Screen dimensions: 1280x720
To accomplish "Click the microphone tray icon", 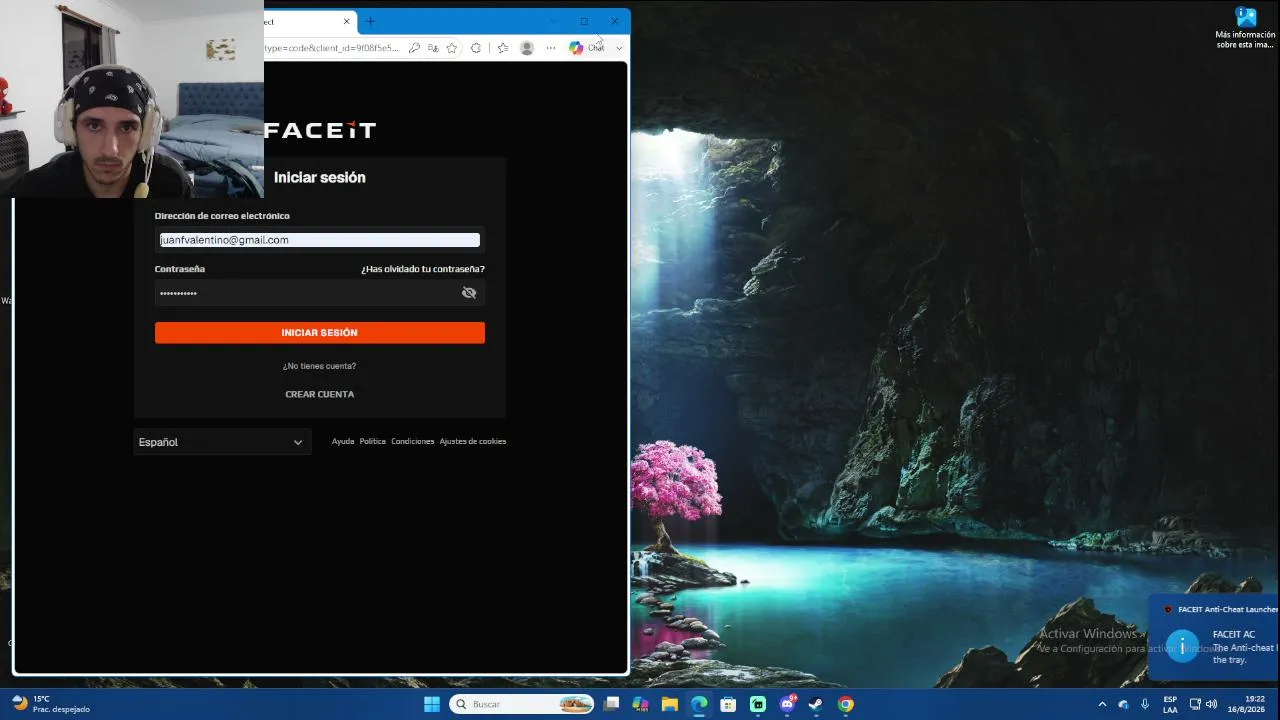I will [x=1145, y=704].
